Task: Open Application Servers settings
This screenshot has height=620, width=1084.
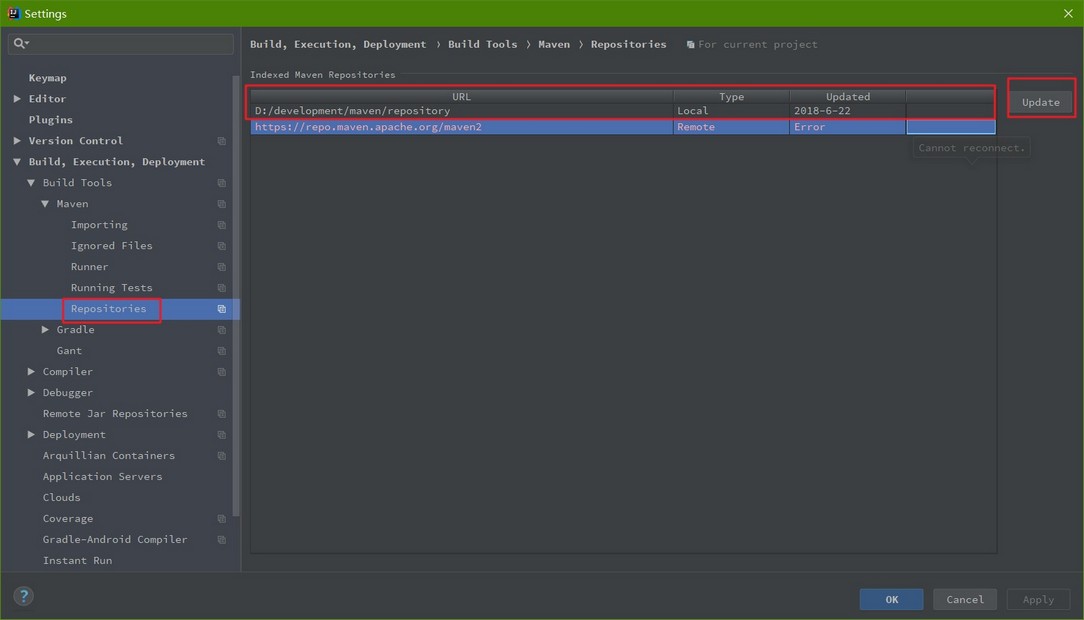Action: click(102, 476)
